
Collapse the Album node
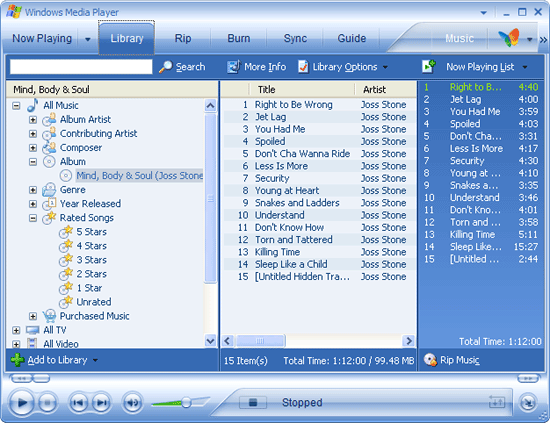pos(33,162)
